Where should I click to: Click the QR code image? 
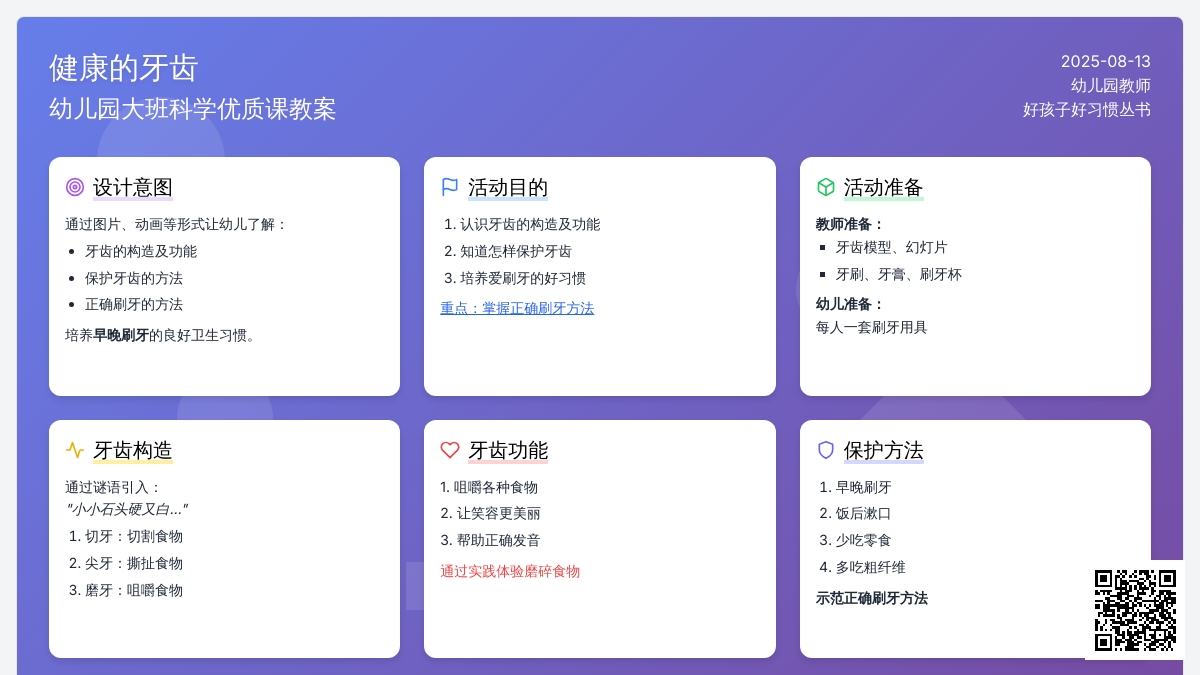tap(1135, 610)
